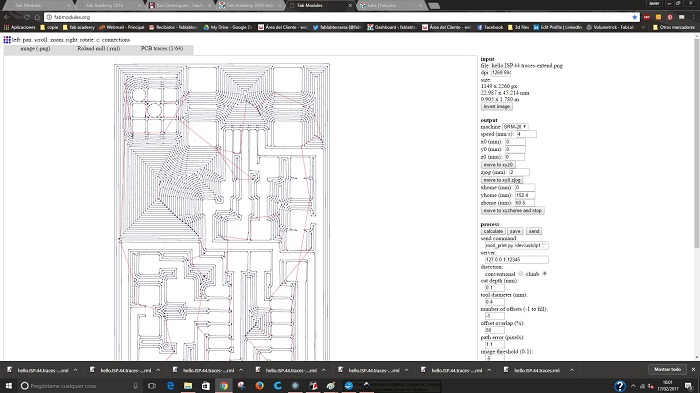Click the offset overlap (%) field
The height and width of the screenshot is (393, 700).
click(x=495, y=330)
